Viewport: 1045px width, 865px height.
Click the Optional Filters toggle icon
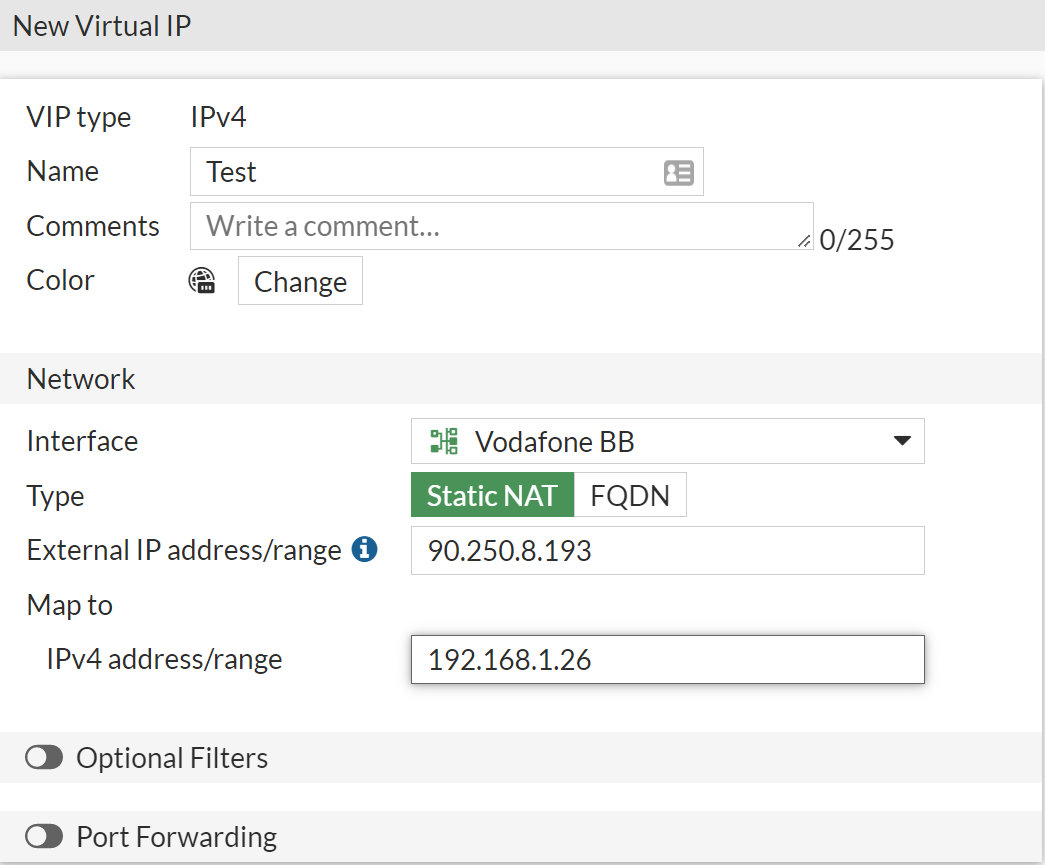pos(44,757)
